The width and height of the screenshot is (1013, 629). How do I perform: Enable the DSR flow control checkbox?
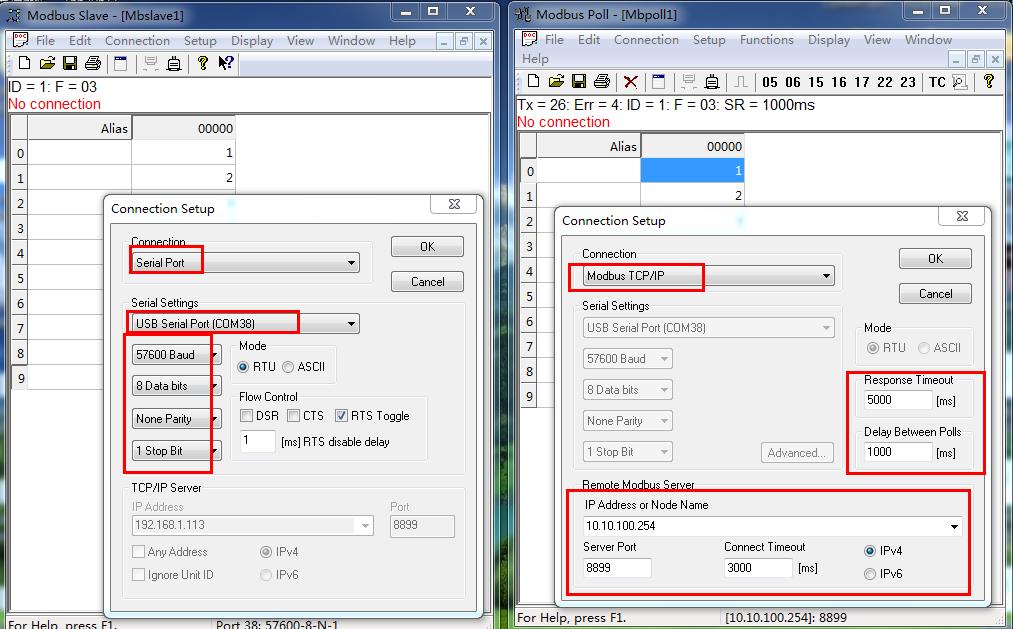click(x=247, y=416)
